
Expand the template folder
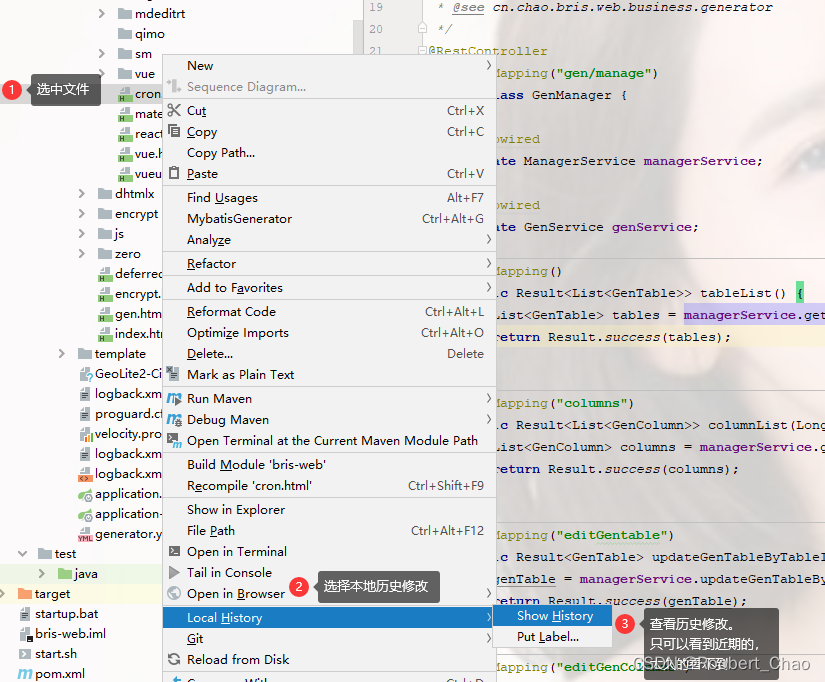(x=62, y=354)
